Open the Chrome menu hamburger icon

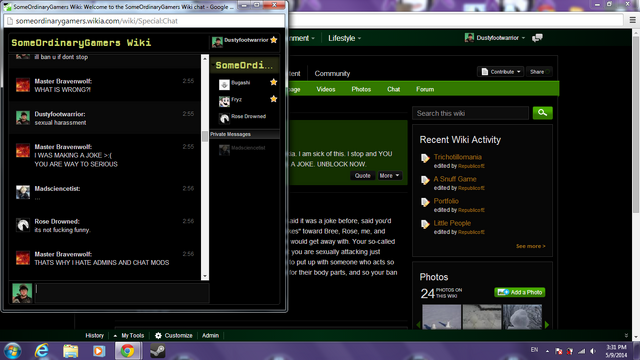click(632, 20)
